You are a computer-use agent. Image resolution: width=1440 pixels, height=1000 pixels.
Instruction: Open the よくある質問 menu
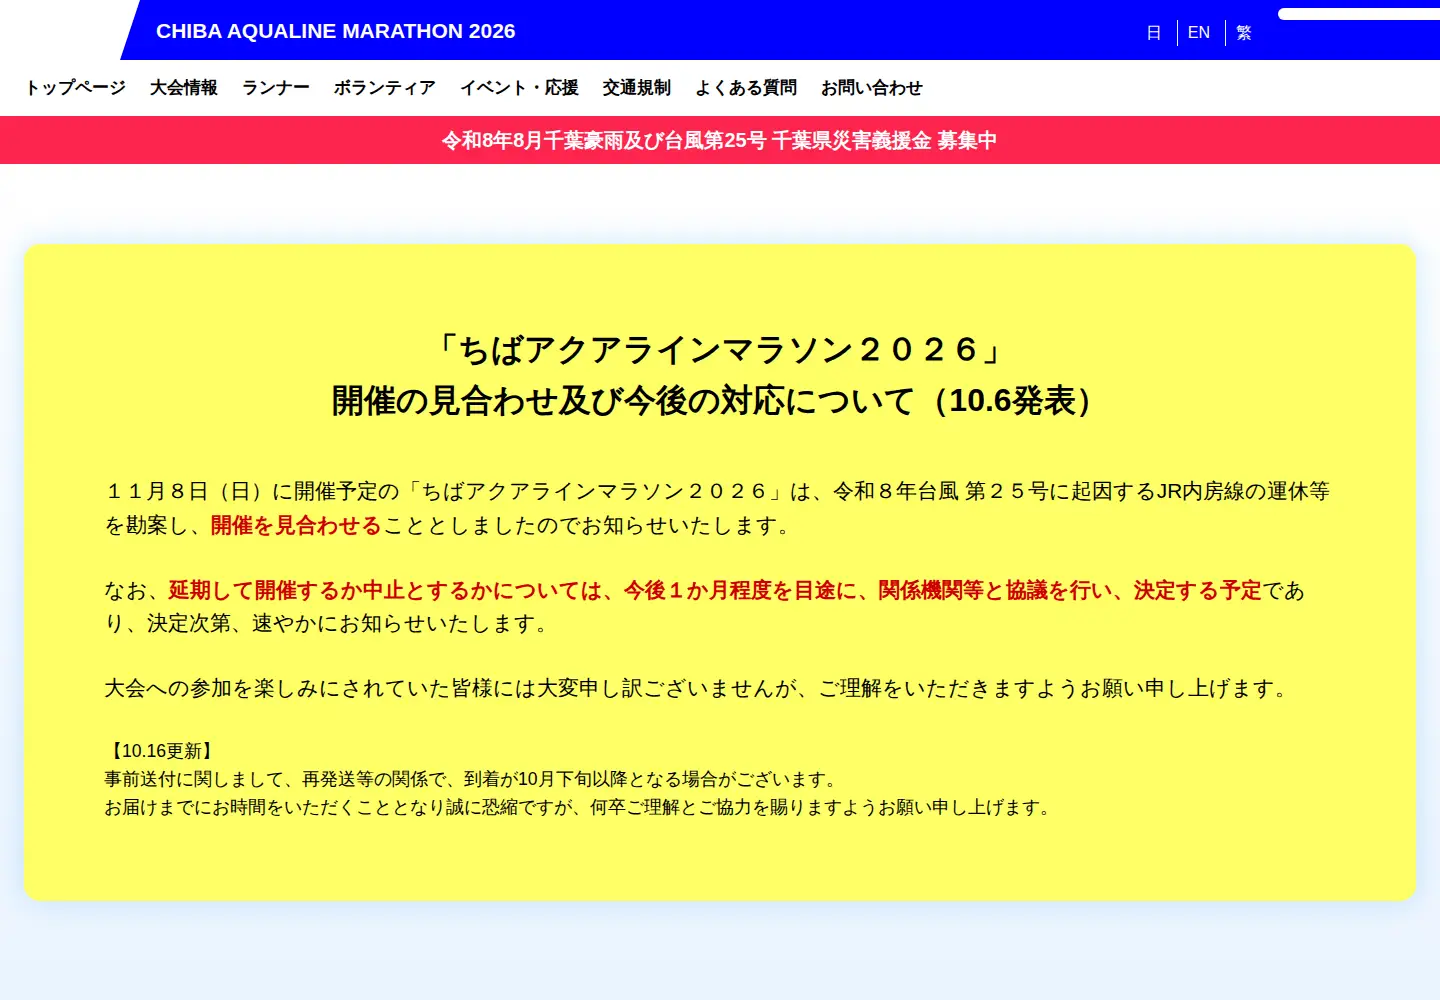pyautogui.click(x=746, y=88)
